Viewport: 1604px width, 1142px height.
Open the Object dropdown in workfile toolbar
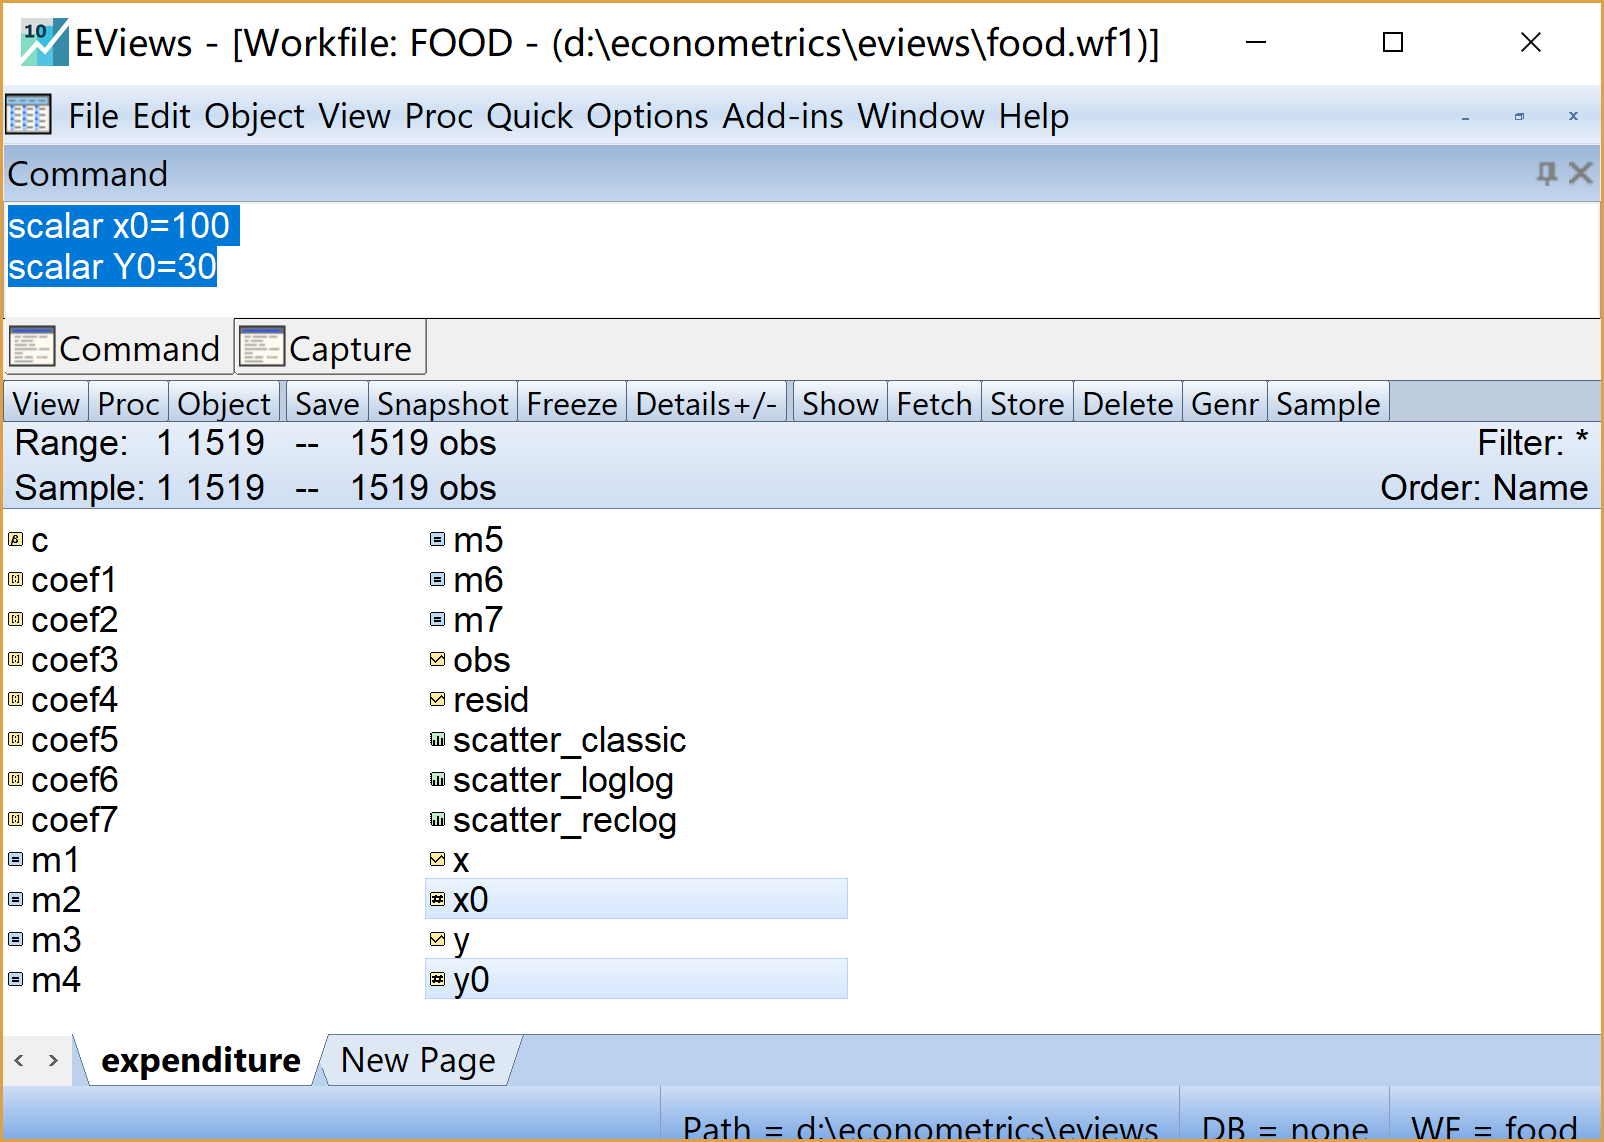tap(224, 404)
